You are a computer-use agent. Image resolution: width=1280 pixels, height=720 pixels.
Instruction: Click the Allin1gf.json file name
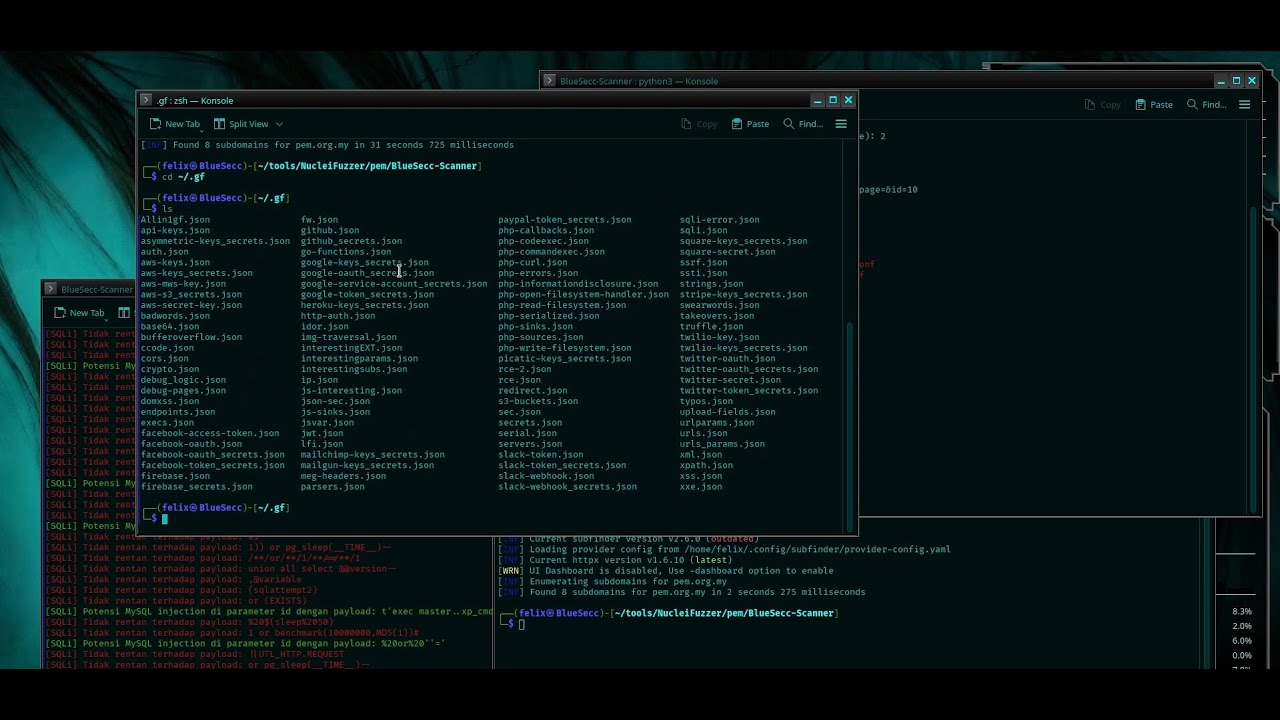[175, 220]
